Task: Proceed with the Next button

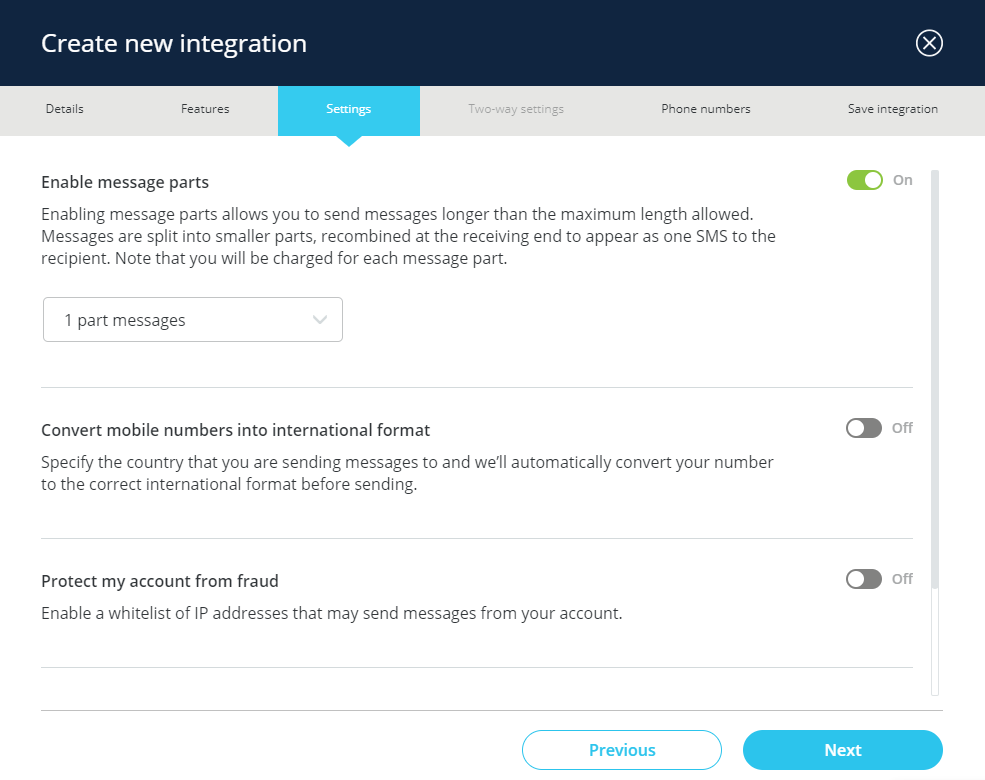Action: pos(842,750)
